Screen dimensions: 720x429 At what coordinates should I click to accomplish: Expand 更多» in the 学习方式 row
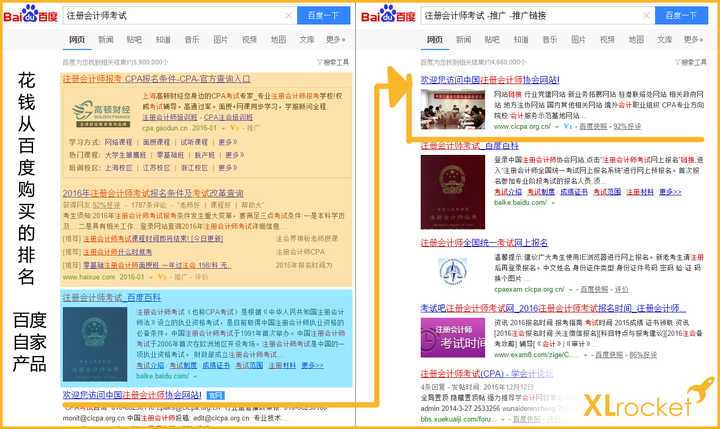228,142
